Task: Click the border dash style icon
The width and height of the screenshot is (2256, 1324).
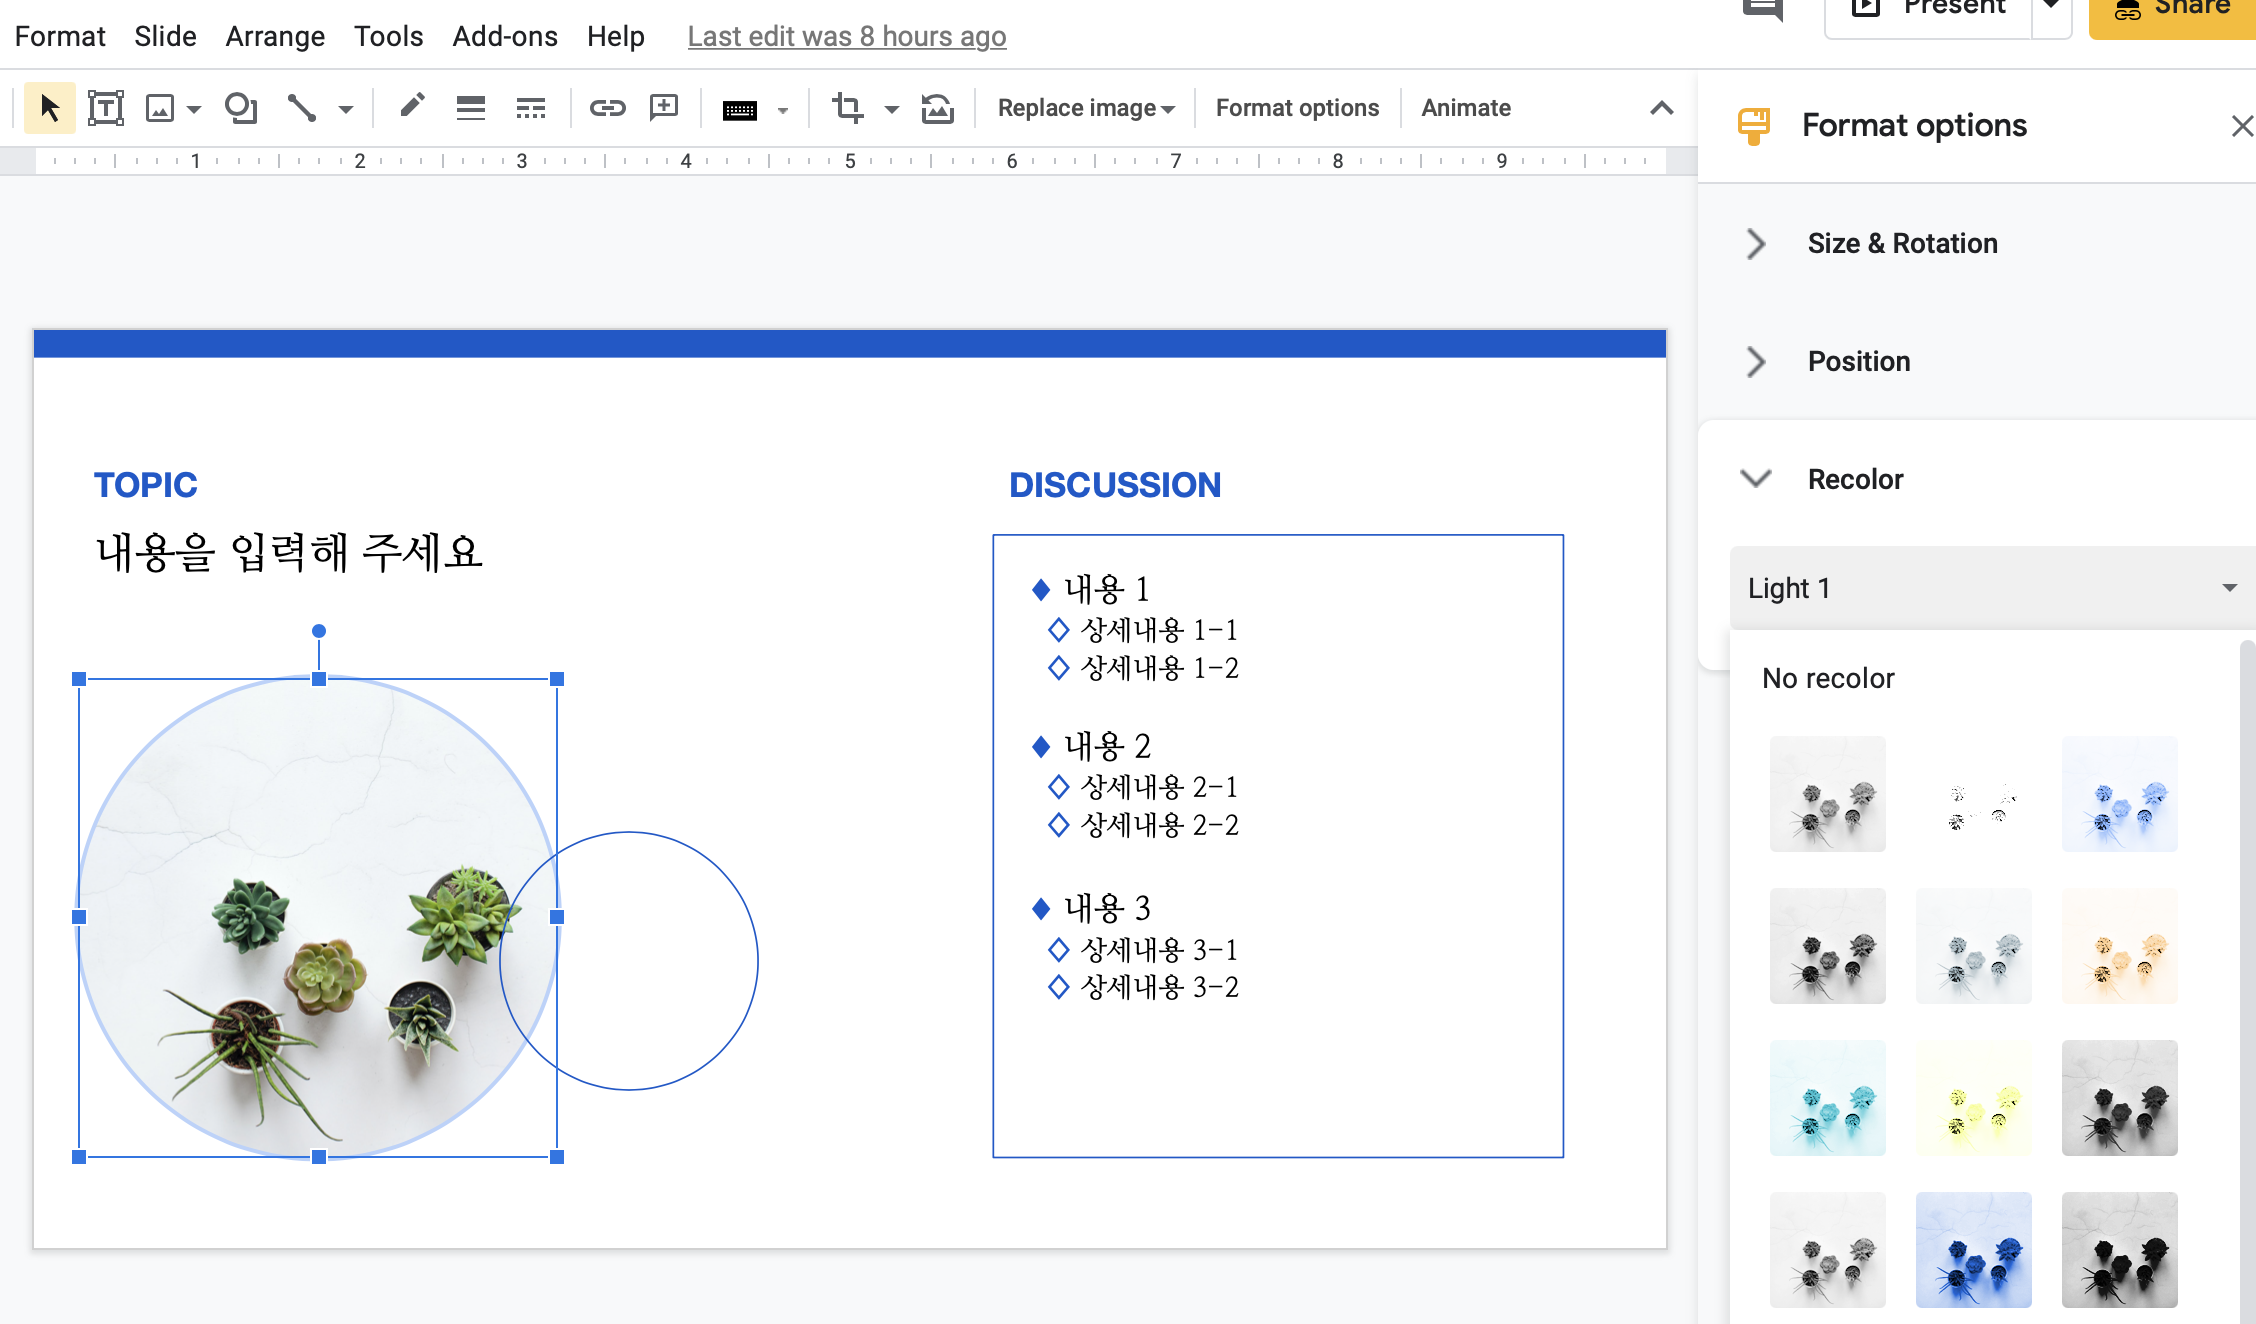Action: coord(530,108)
